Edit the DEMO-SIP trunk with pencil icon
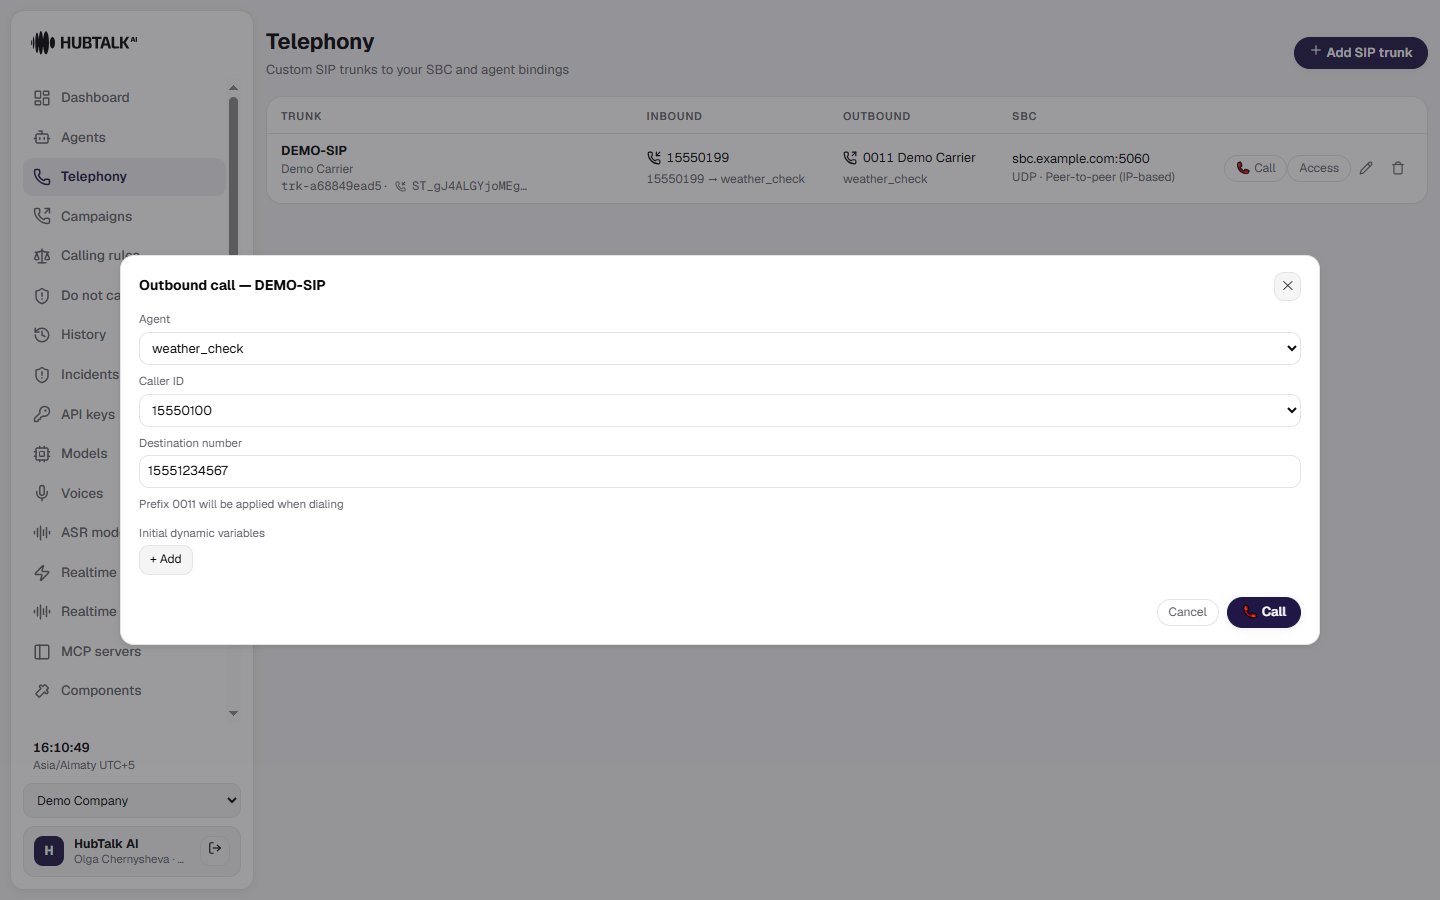 click(1366, 168)
